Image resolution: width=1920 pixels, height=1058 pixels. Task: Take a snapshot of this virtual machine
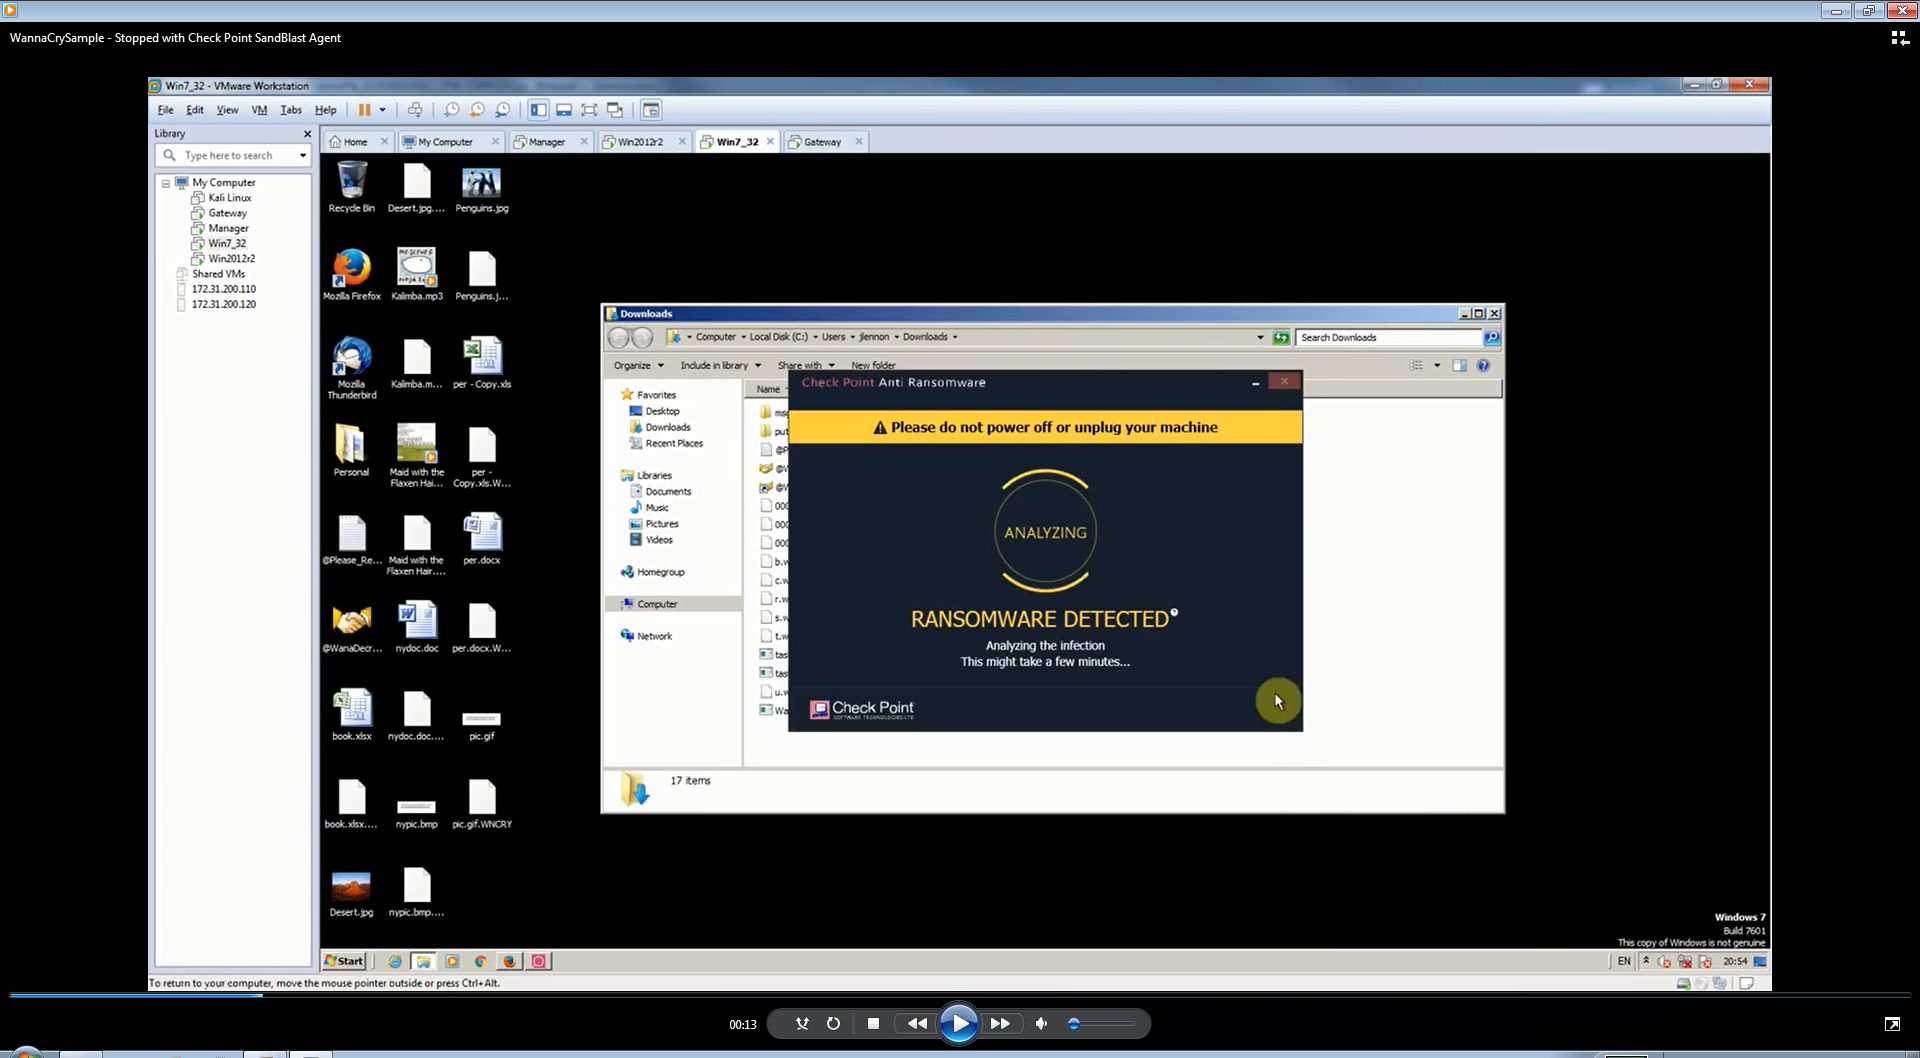click(x=452, y=110)
